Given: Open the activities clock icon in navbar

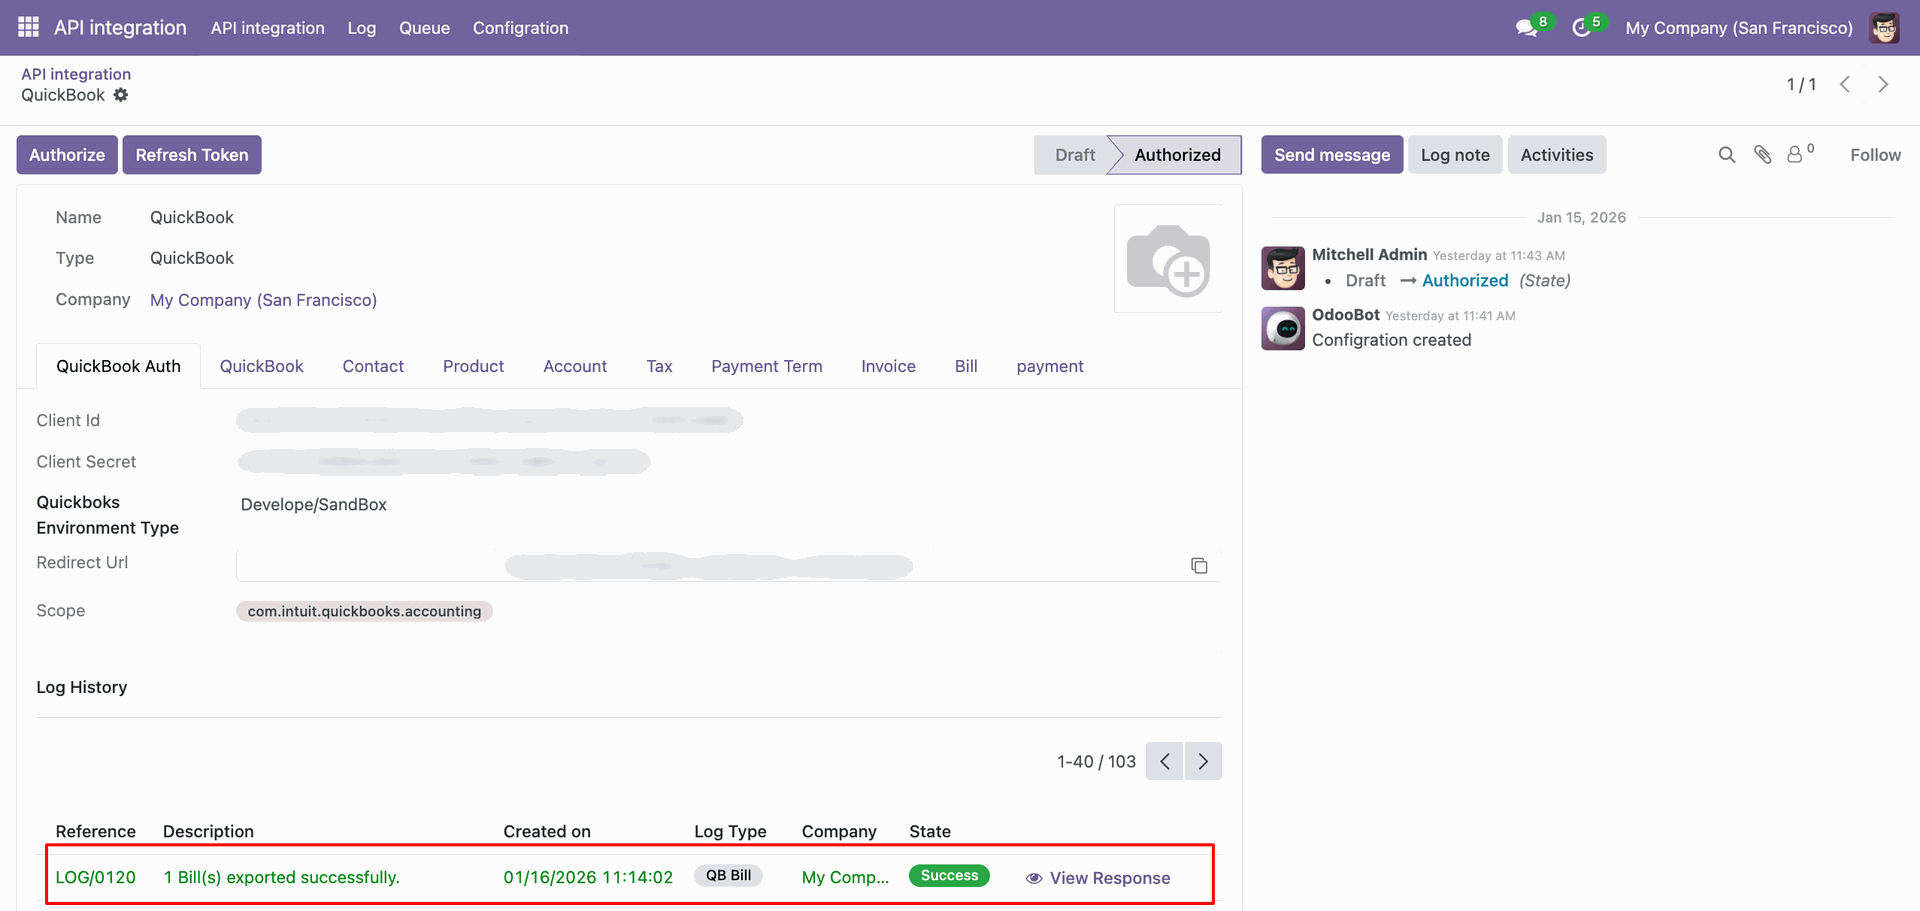Looking at the screenshot, I should pos(1581,28).
